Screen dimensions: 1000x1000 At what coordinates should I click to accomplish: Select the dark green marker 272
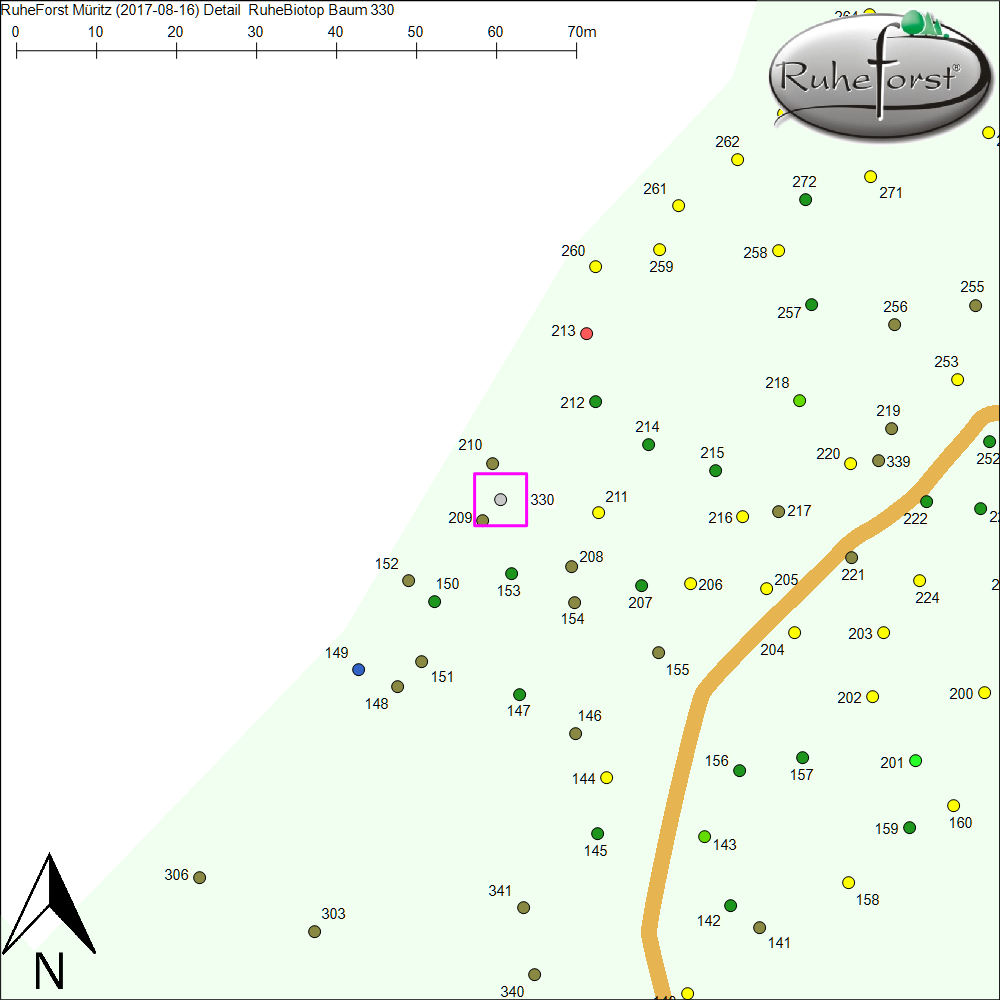806,200
